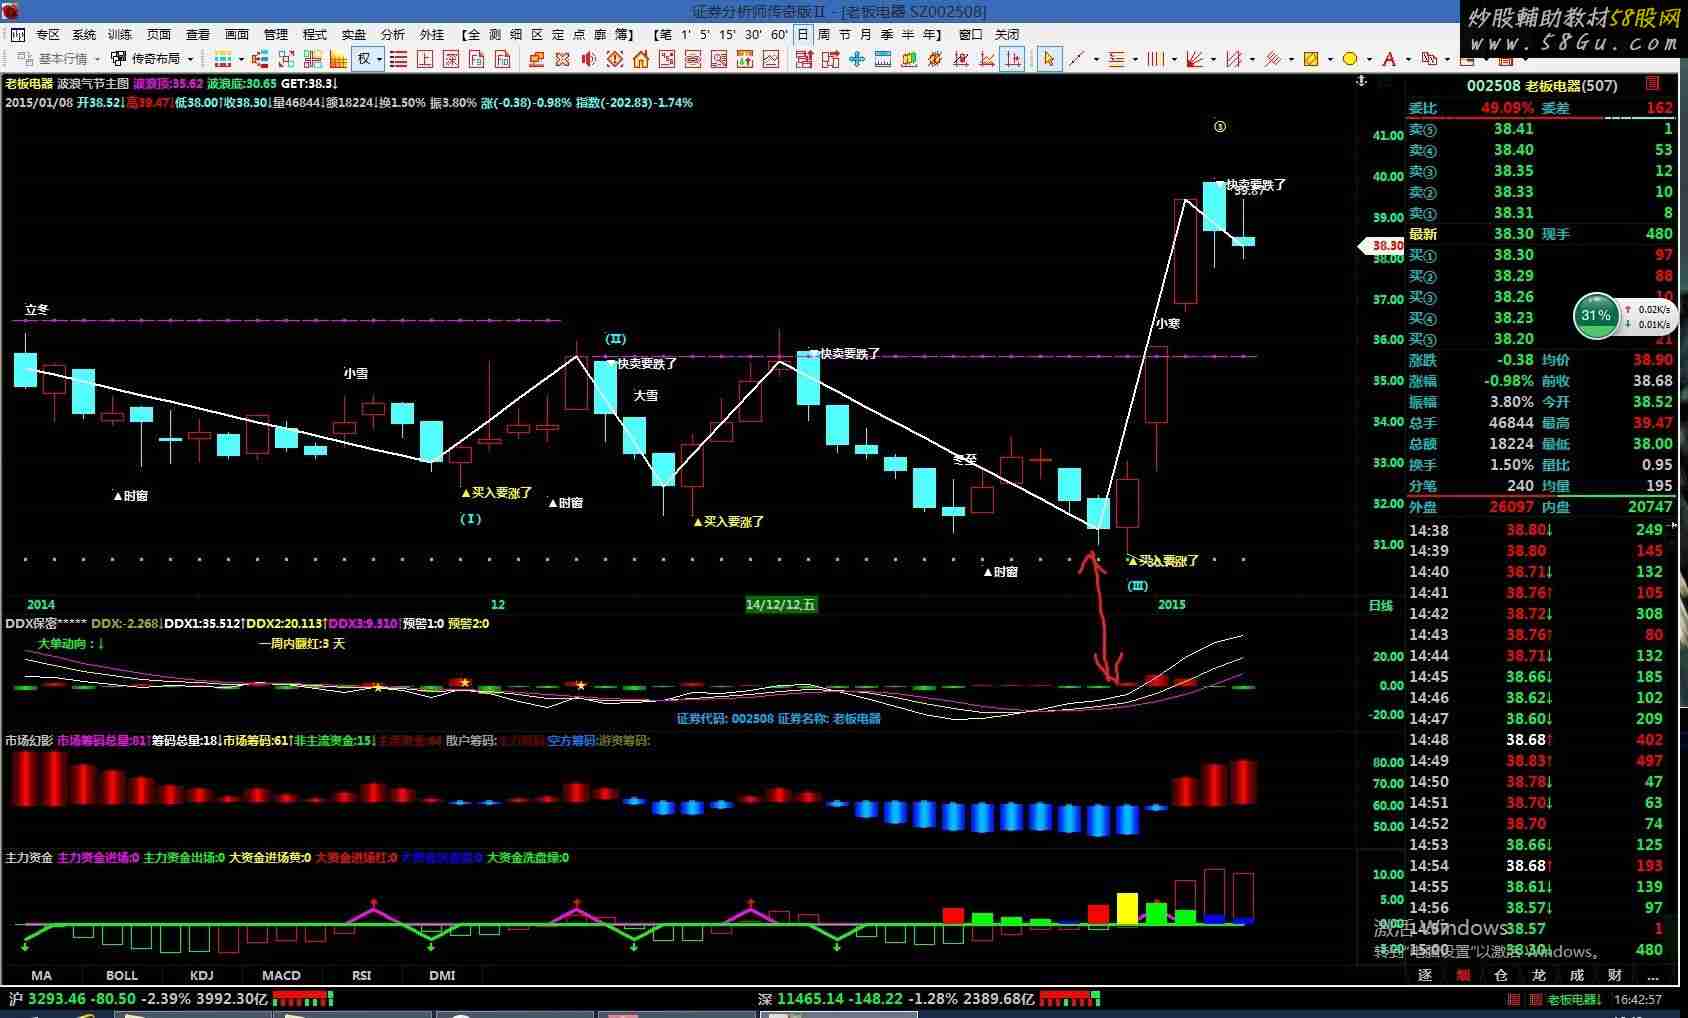
Task: Open dropdown beside the yellow rectangle tool
Action: point(1330,59)
